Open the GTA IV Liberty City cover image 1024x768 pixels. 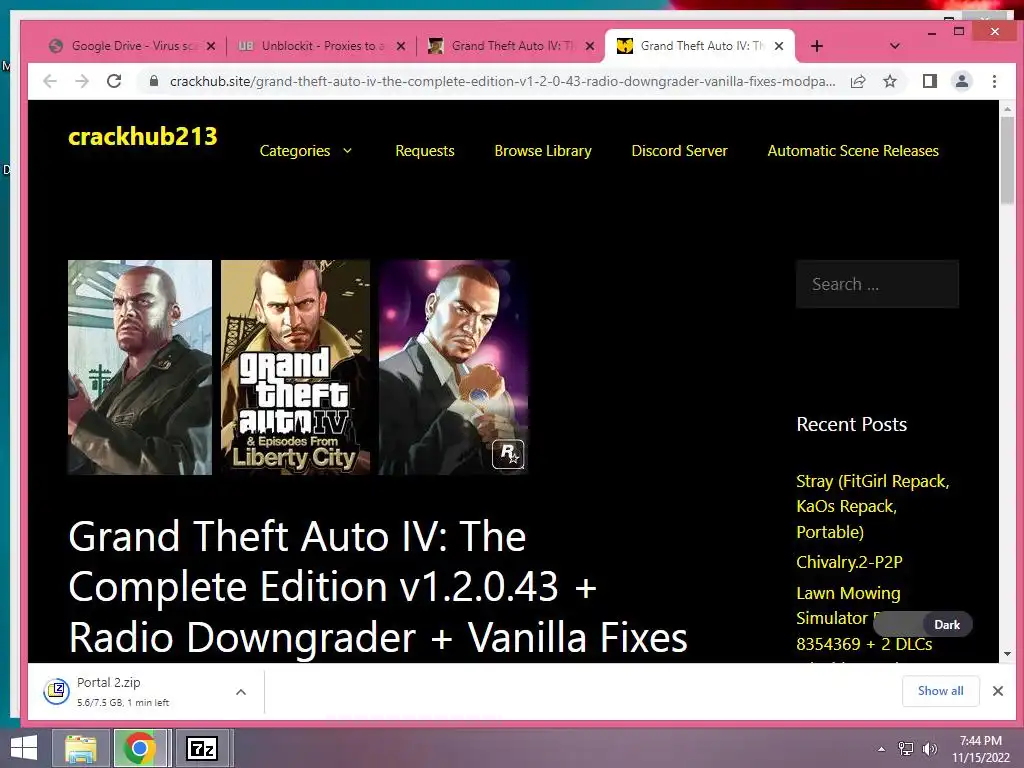point(295,367)
